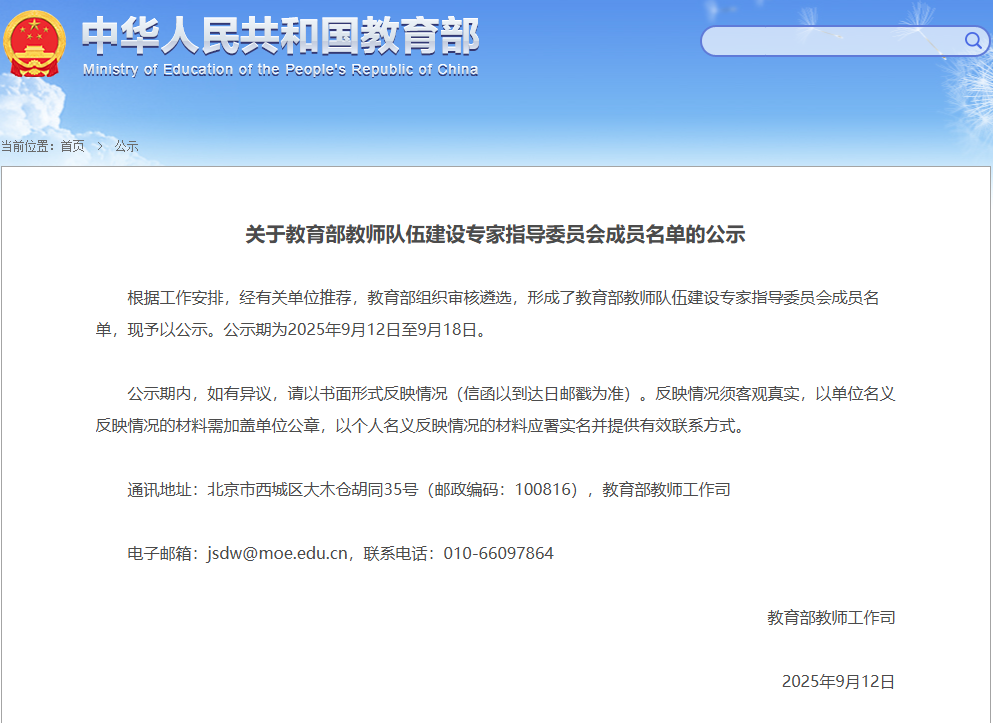Click the national emblem logo
Image resolution: width=993 pixels, height=723 pixels.
(x=34, y=44)
